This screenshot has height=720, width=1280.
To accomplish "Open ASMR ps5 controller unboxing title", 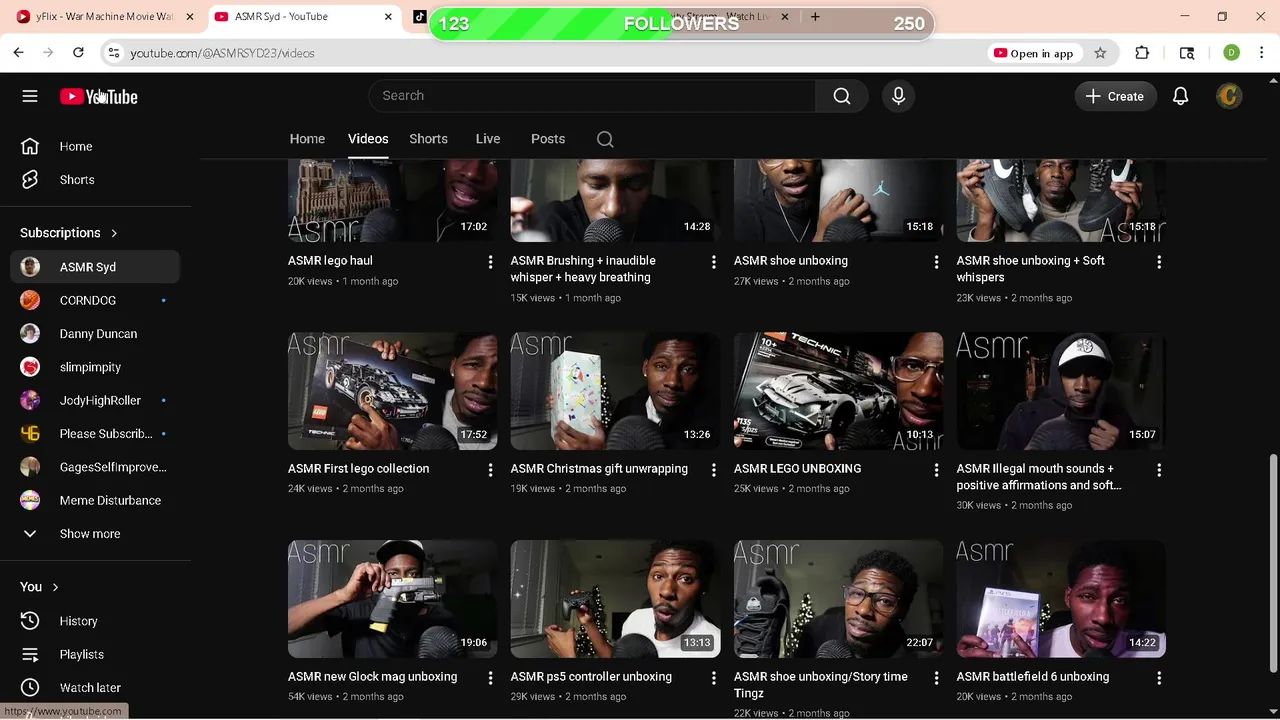I will point(591,676).
